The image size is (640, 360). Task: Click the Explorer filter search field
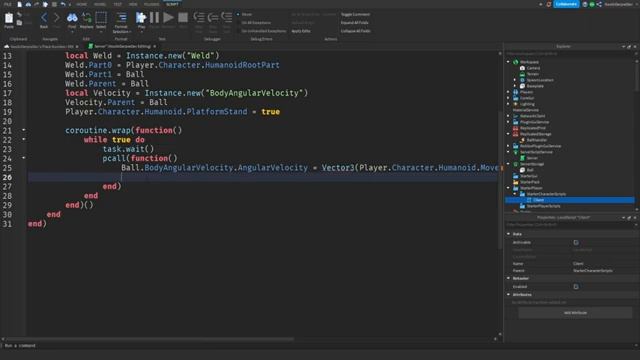point(569,53)
